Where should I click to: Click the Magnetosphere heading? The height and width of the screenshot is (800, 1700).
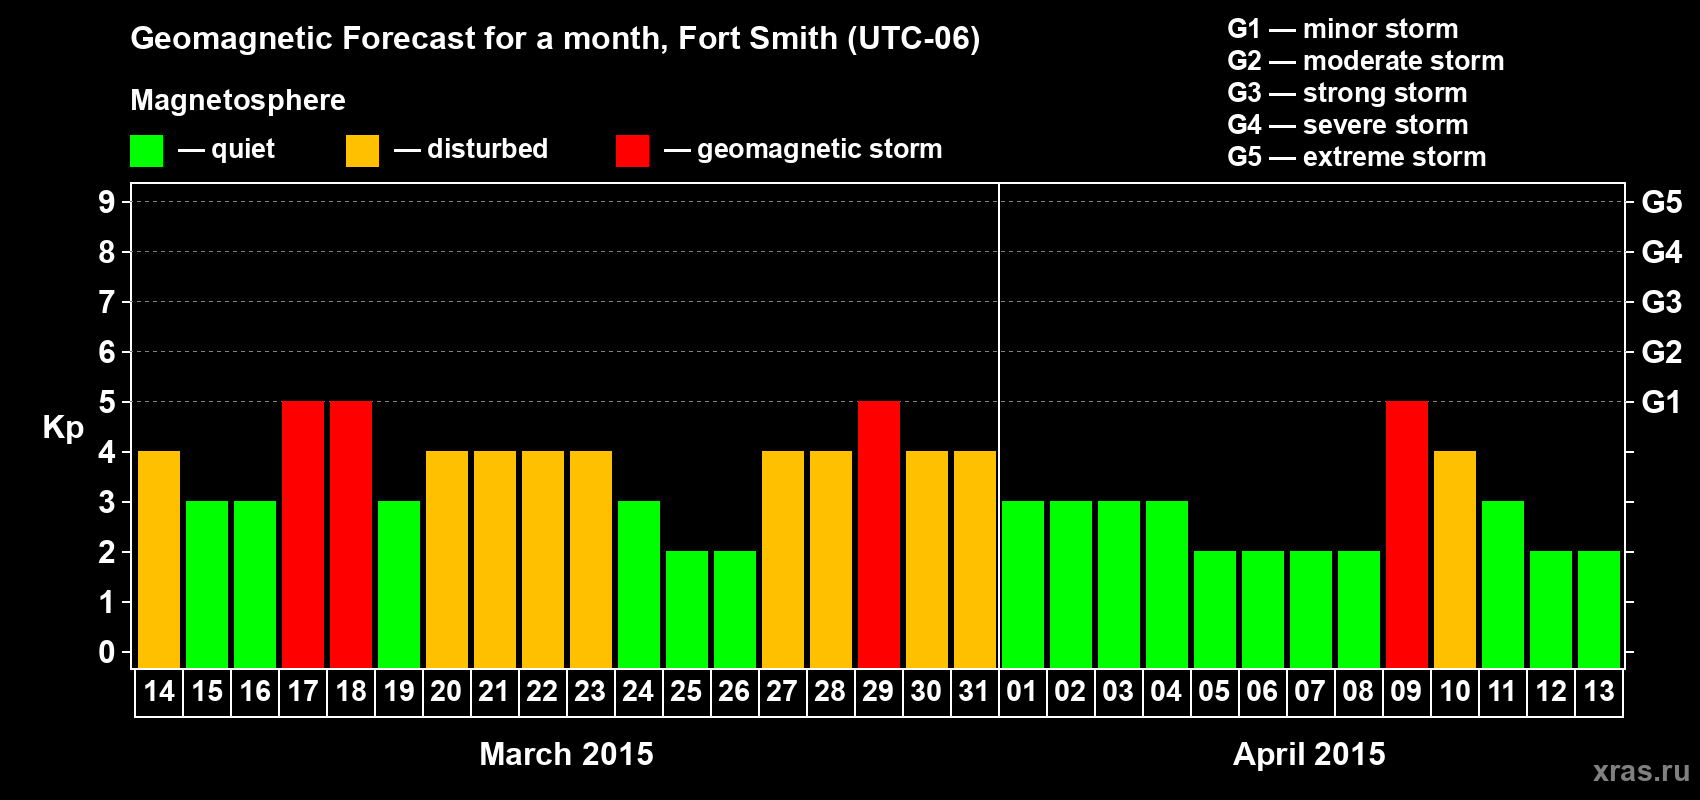point(238,101)
